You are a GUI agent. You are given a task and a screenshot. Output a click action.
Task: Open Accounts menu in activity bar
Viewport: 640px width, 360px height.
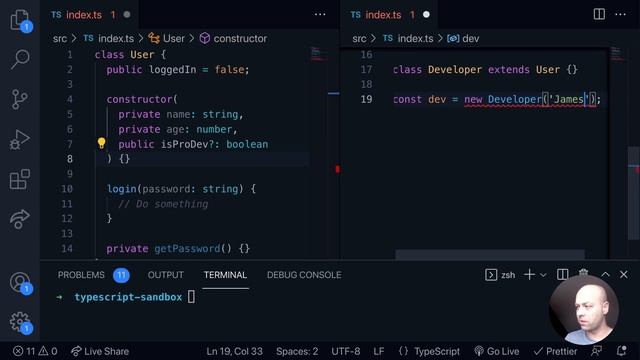pyautogui.click(x=20, y=282)
